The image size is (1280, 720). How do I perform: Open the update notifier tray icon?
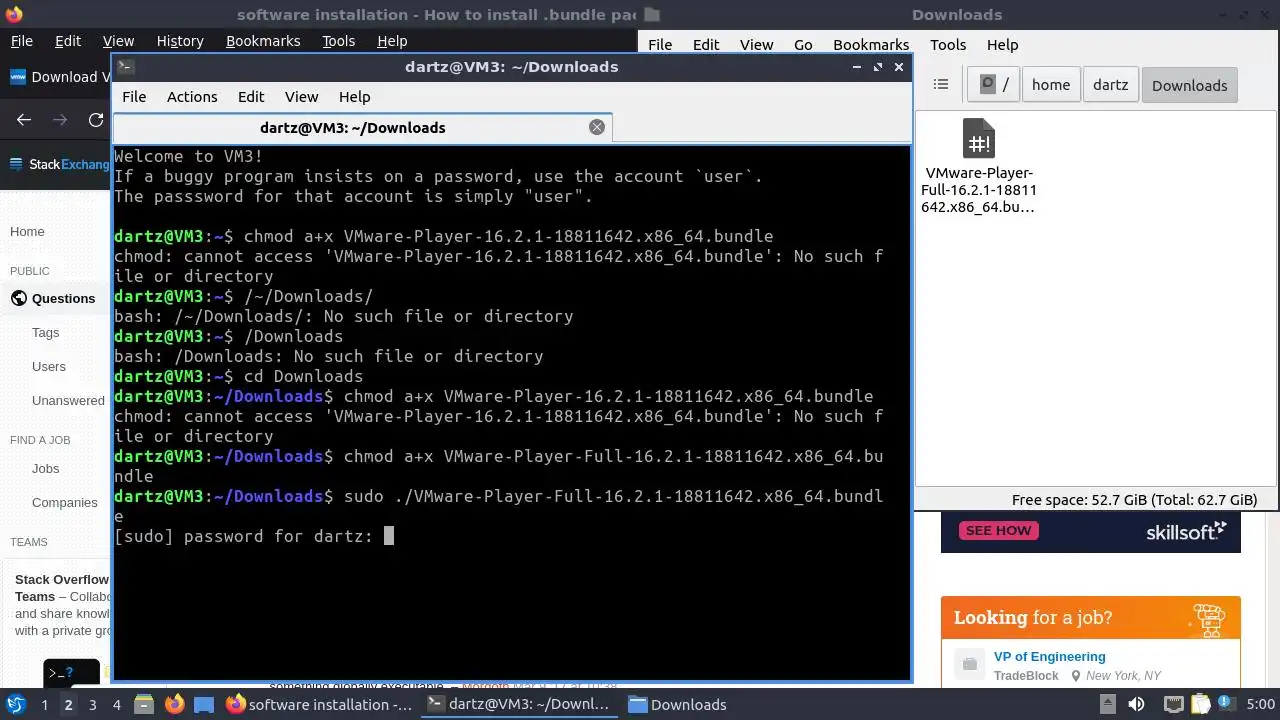click(1226, 705)
